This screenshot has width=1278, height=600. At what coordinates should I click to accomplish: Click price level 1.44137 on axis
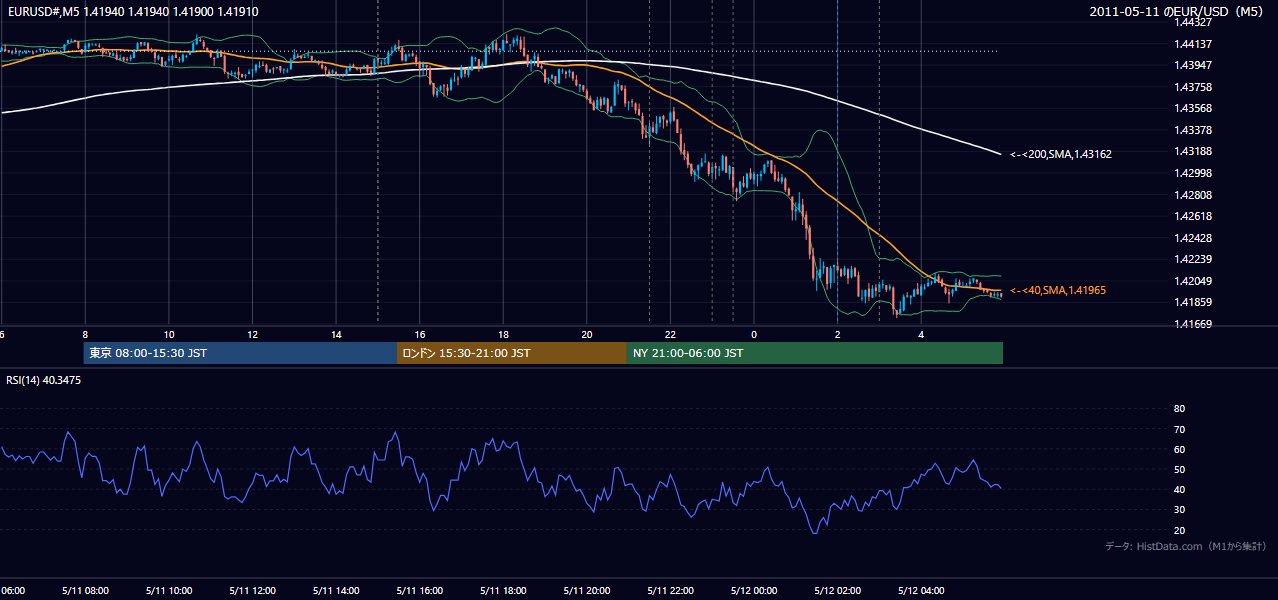(x=1192, y=44)
